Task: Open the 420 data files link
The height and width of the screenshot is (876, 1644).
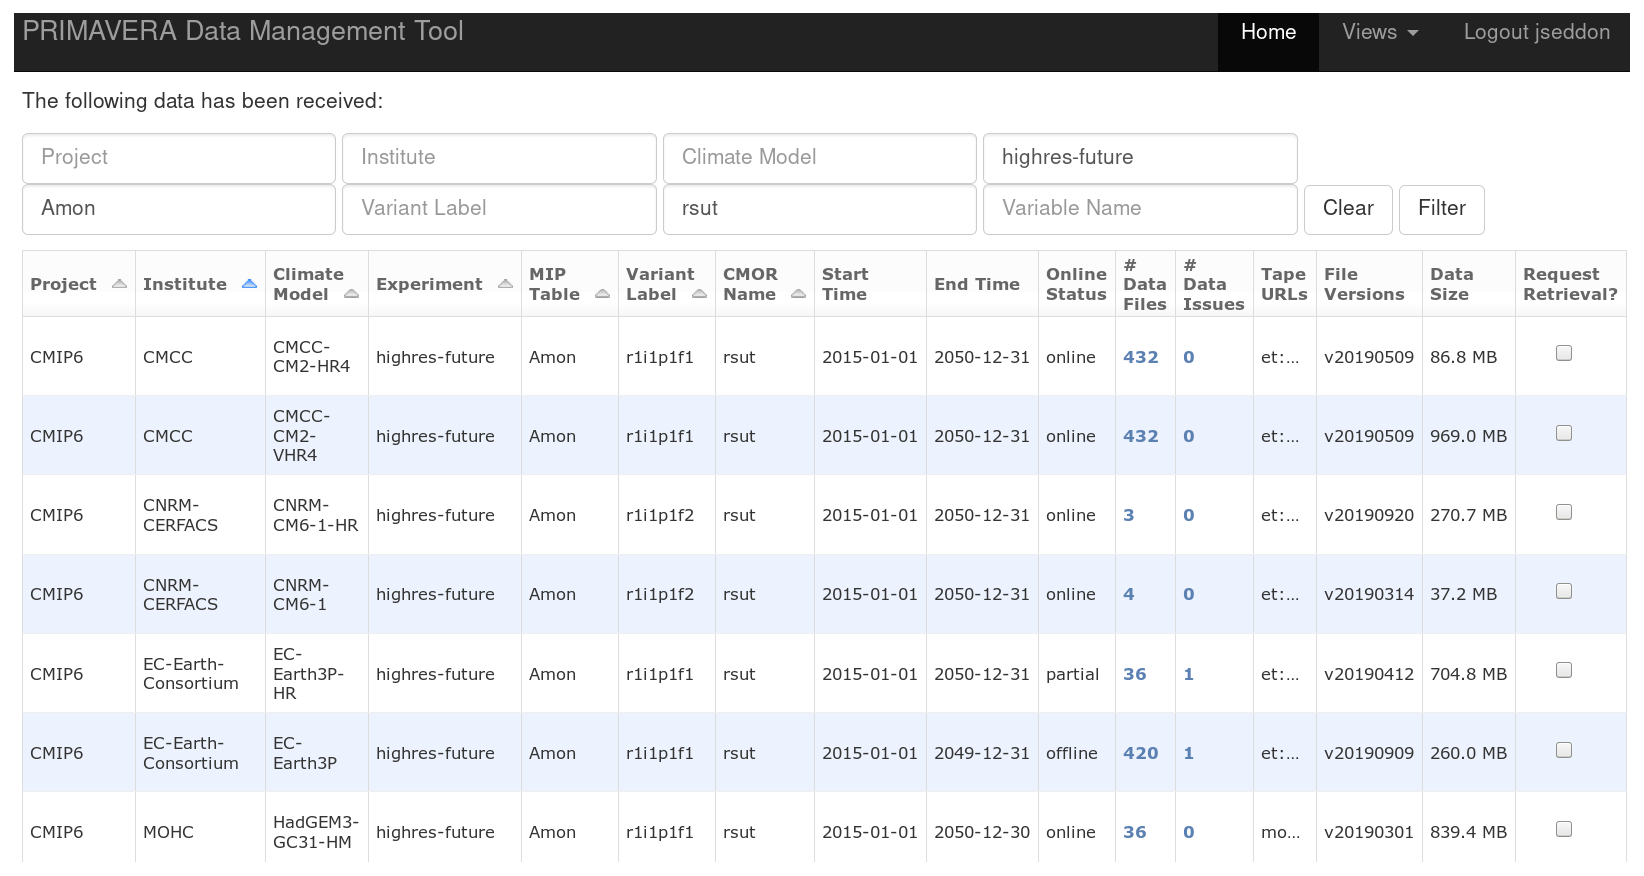Action: tap(1140, 753)
